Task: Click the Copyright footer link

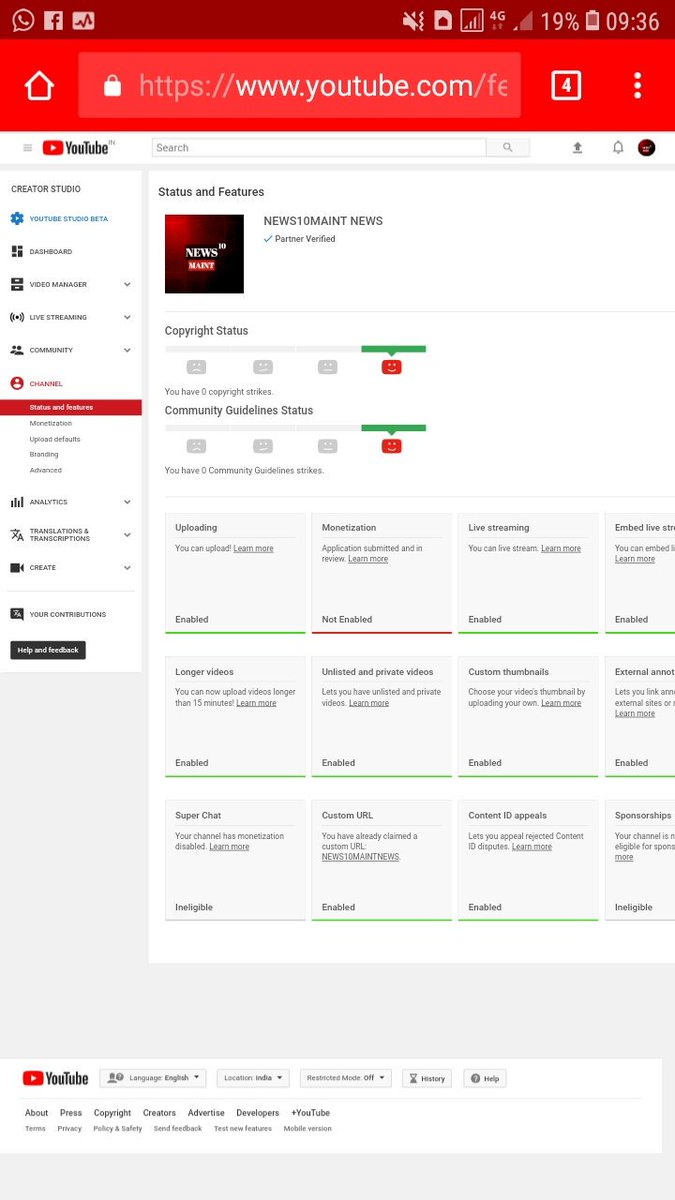Action: pos(112,1113)
